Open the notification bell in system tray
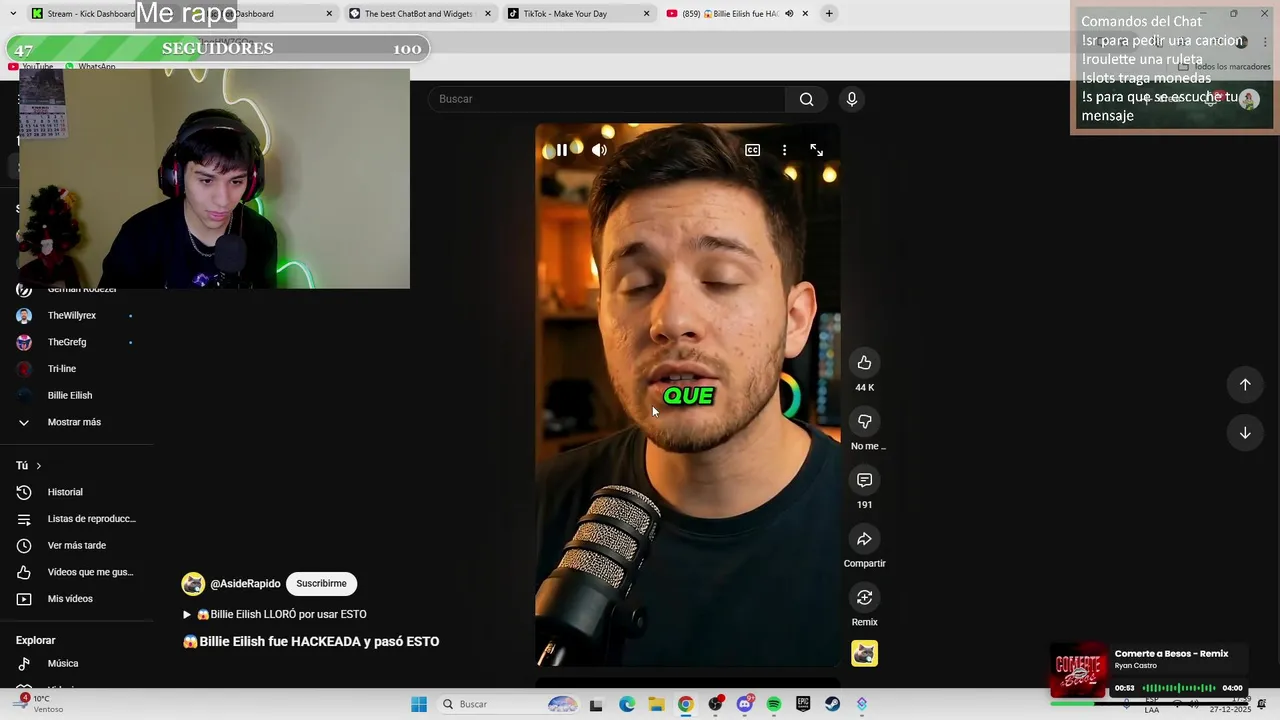1280x720 pixels. click(1262, 704)
